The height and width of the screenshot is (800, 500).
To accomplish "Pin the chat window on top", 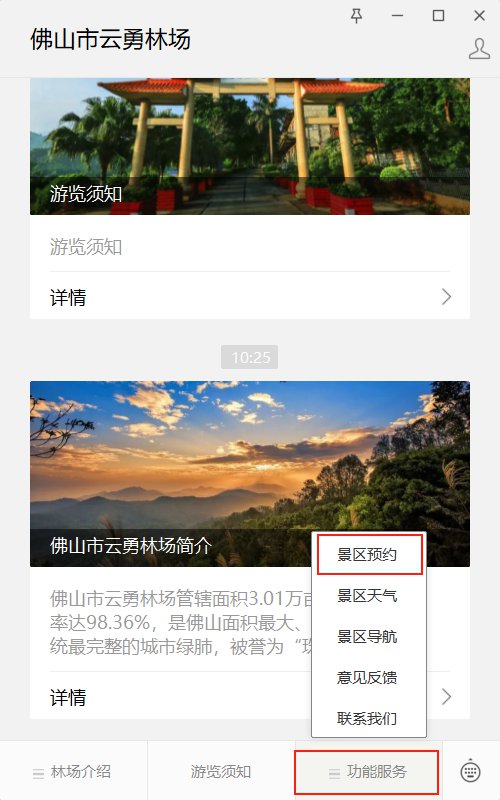I will point(356,16).
